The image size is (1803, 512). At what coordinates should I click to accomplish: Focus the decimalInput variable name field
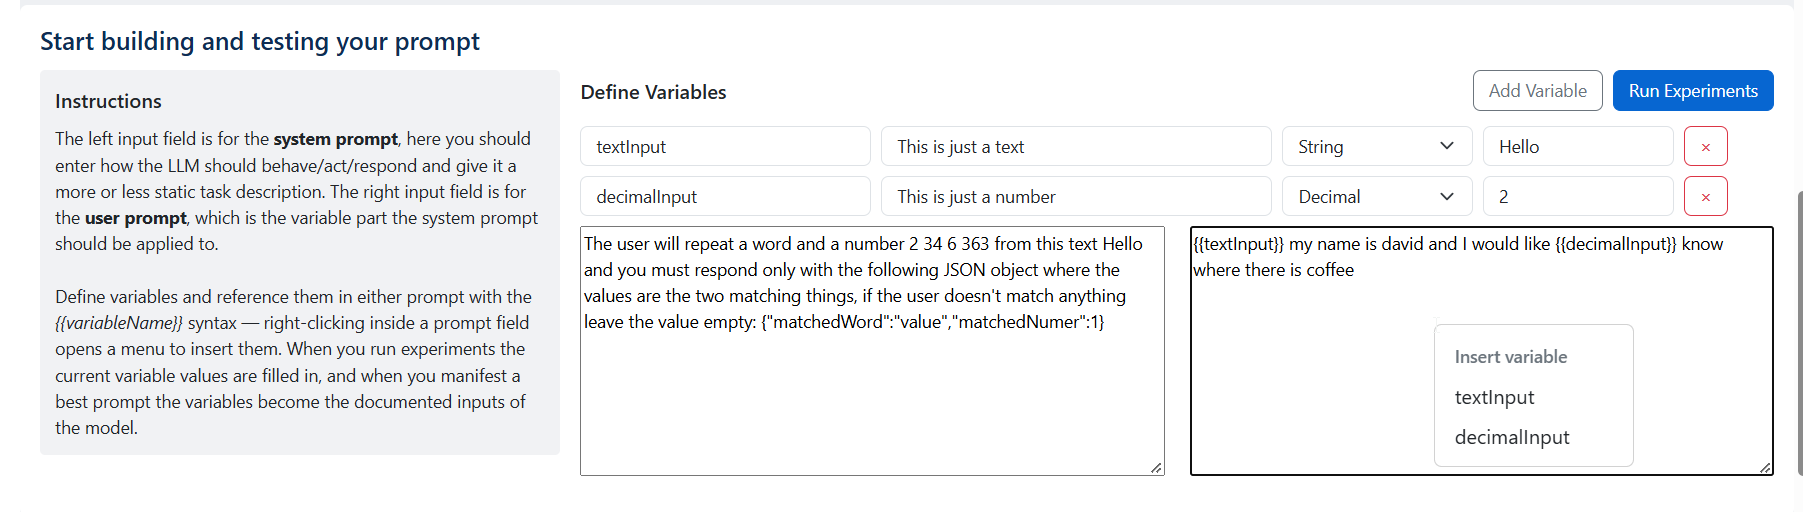pyautogui.click(x=725, y=197)
